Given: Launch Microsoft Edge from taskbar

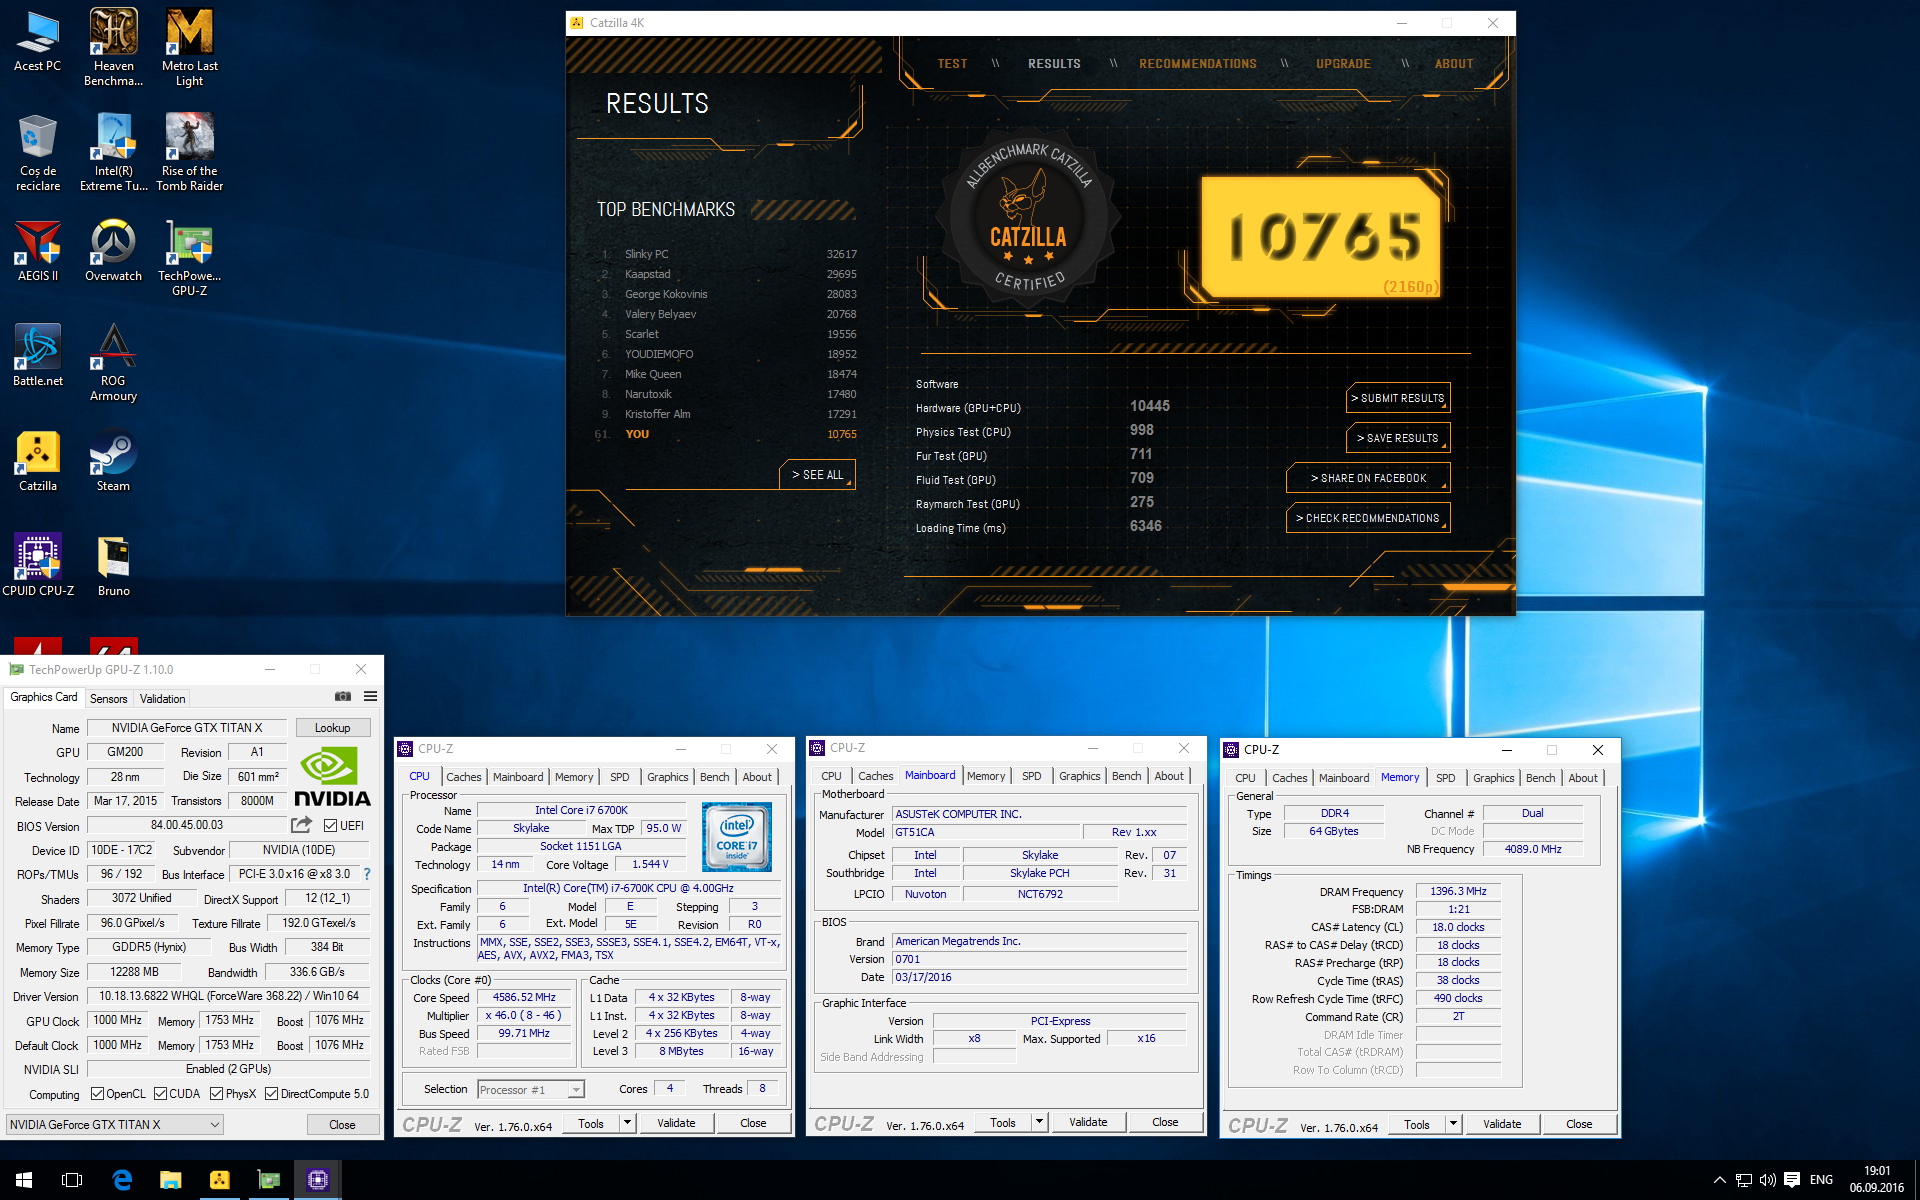Looking at the screenshot, I should [122, 1180].
